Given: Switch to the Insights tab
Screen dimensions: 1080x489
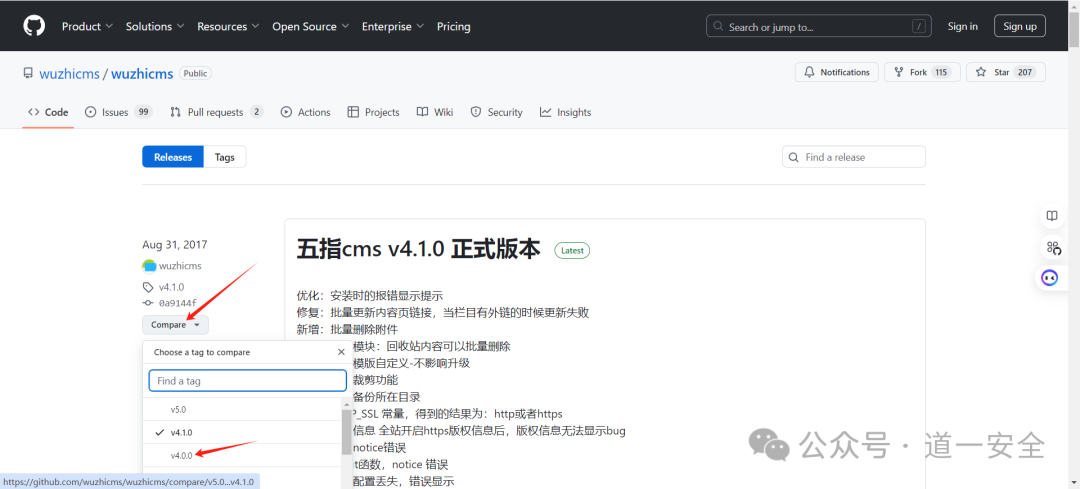Looking at the screenshot, I should pos(565,112).
